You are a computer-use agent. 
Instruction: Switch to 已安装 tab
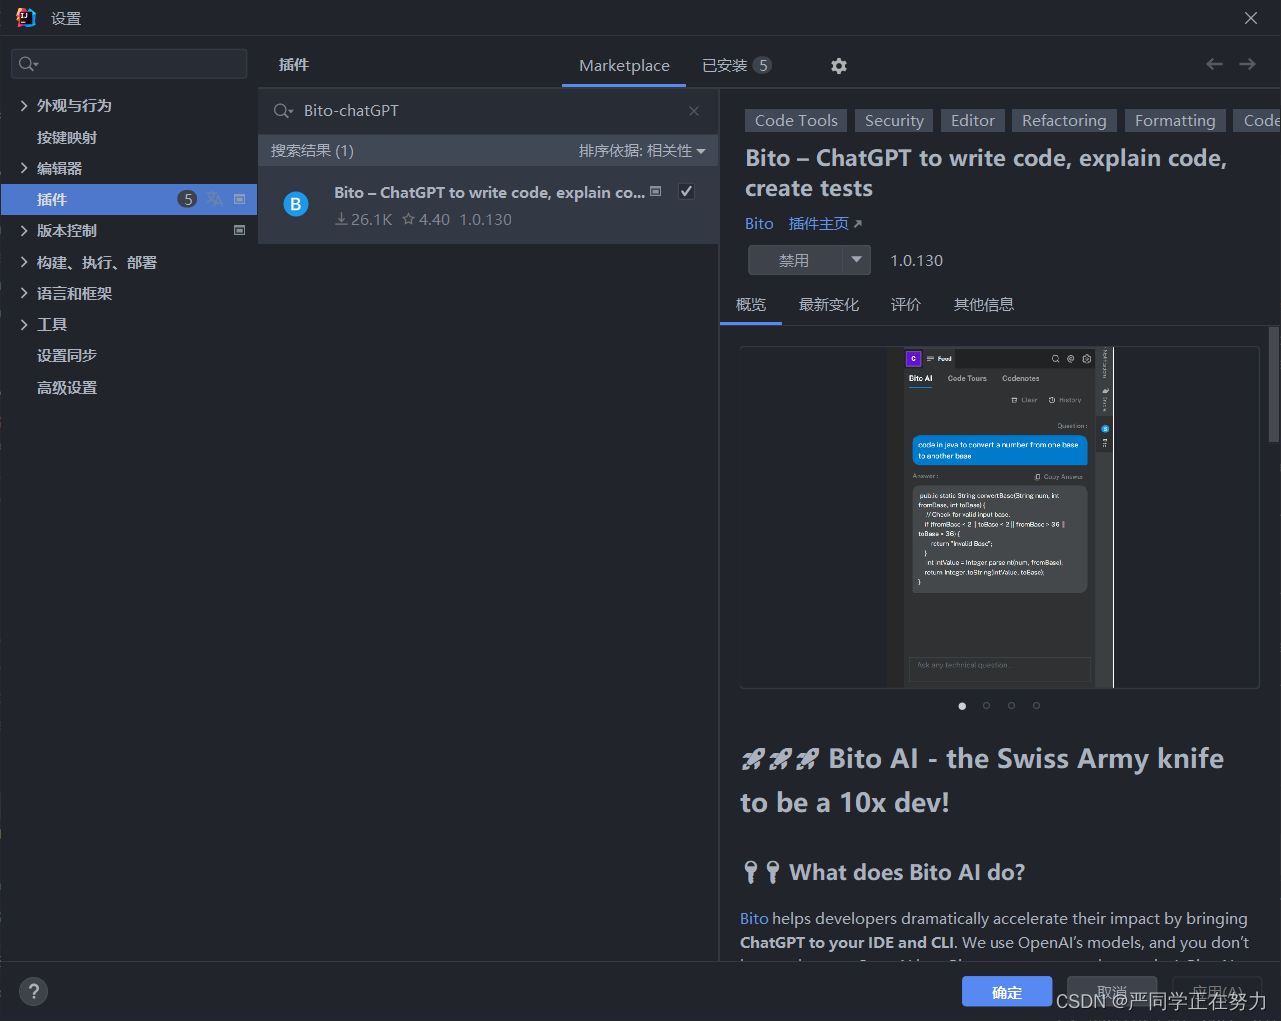[736, 65]
